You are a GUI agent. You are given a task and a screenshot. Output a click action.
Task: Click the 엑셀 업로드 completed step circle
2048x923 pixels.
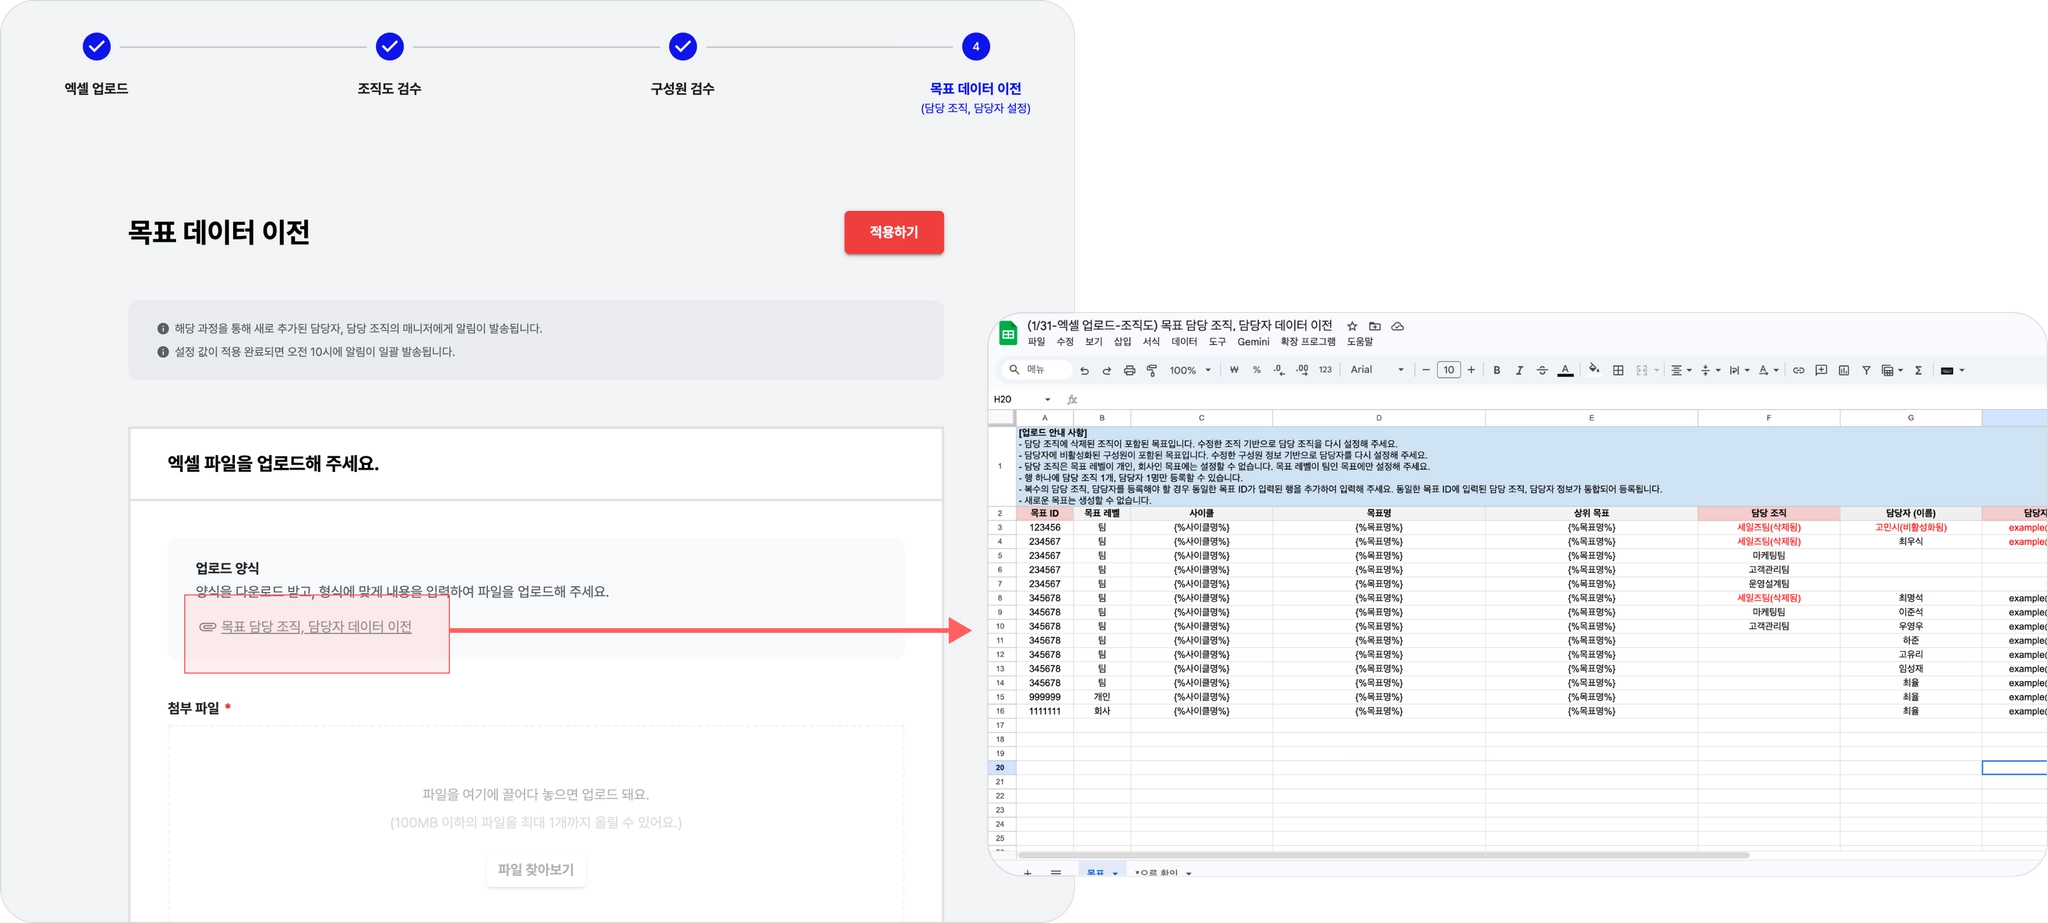point(96,46)
